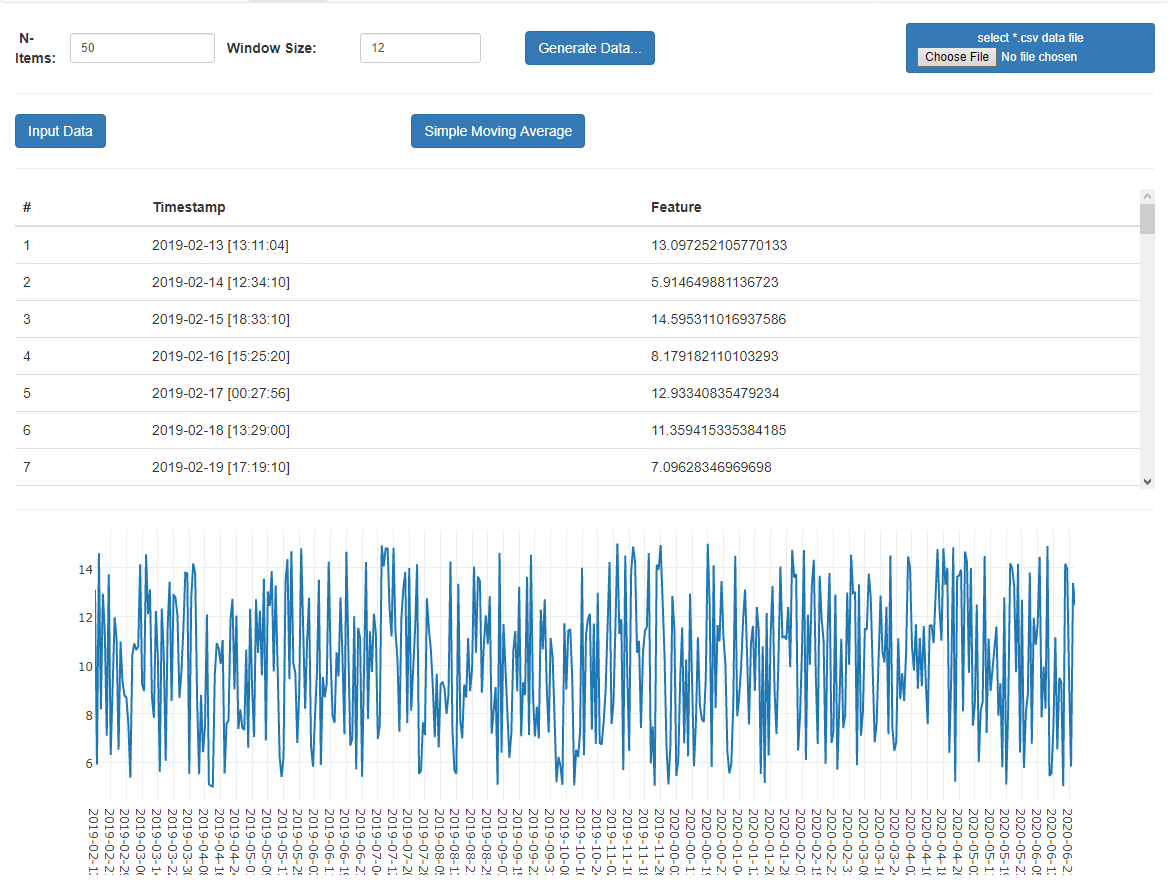Click the y-axis label 10 on chart
The width and height of the screenshot is (1168, 880).
pyautogui.click(x=86, y=666)
